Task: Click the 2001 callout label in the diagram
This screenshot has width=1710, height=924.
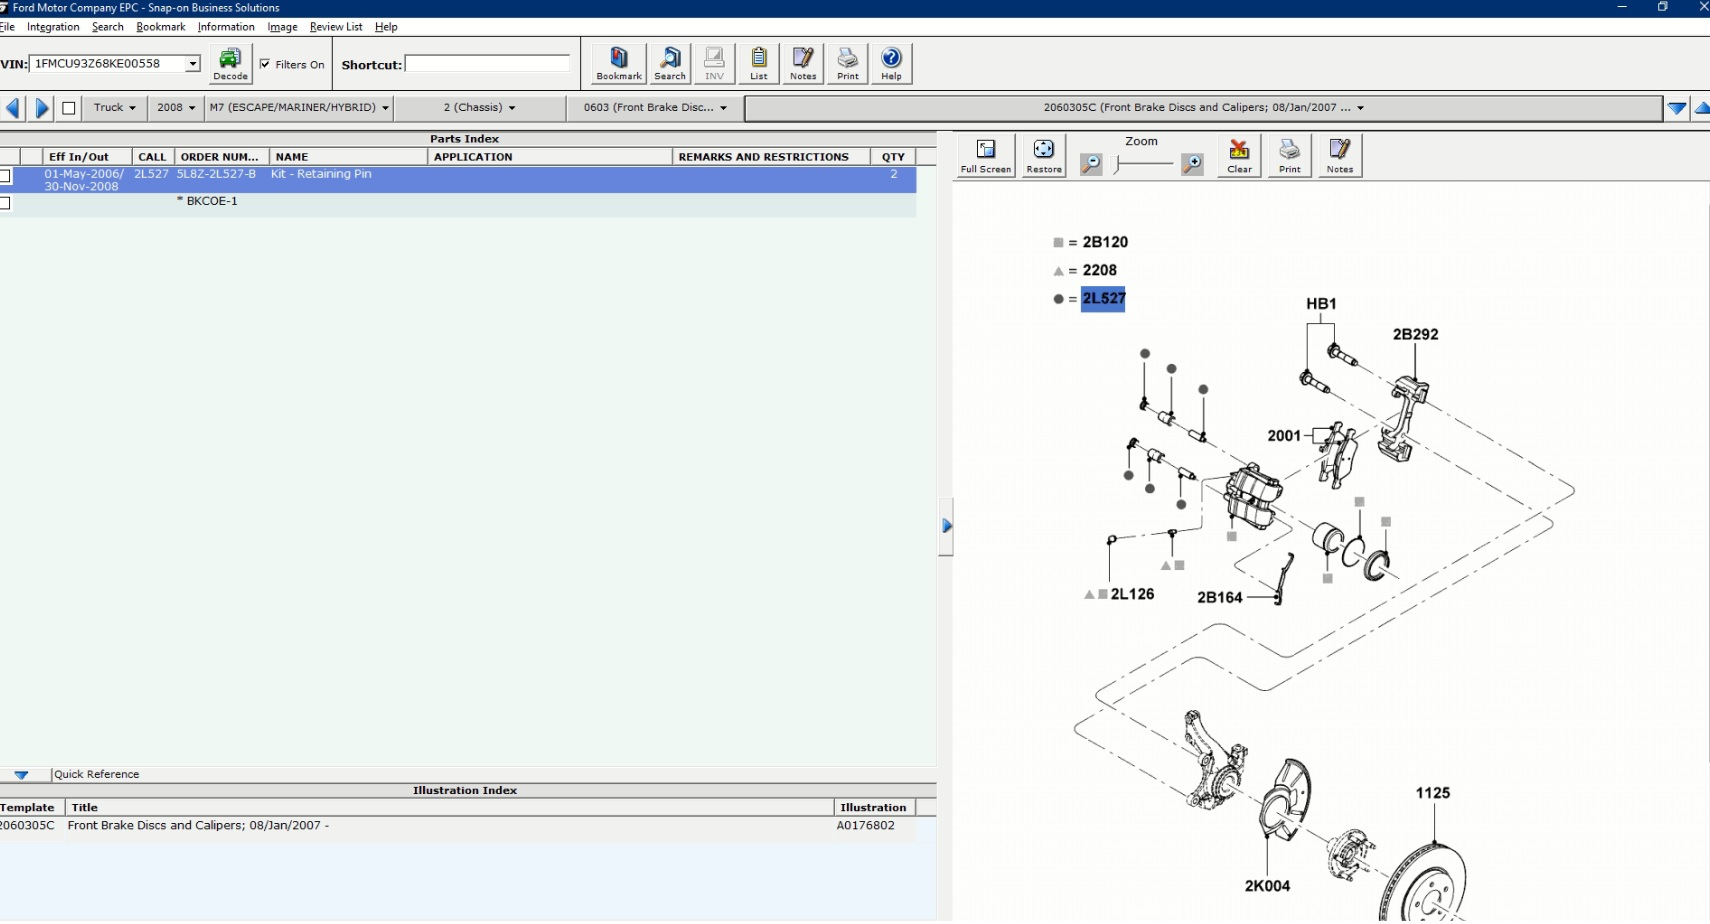Action: coord(1284,436)
